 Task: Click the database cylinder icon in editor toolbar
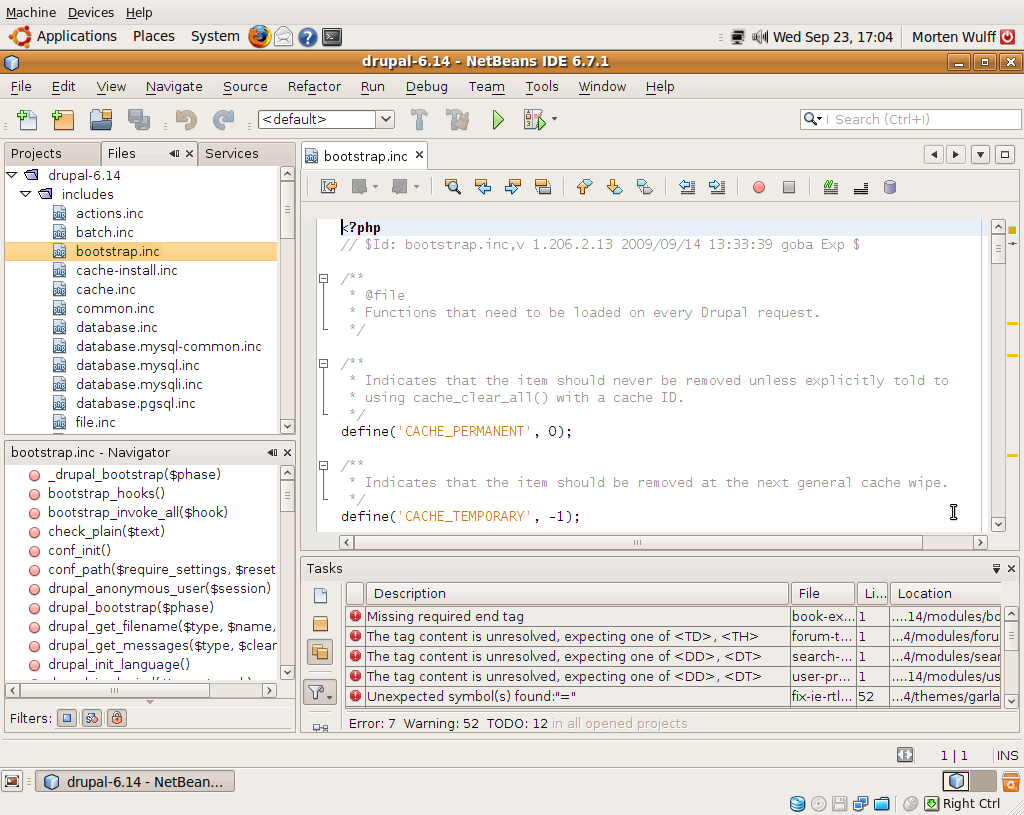point(889,187)
